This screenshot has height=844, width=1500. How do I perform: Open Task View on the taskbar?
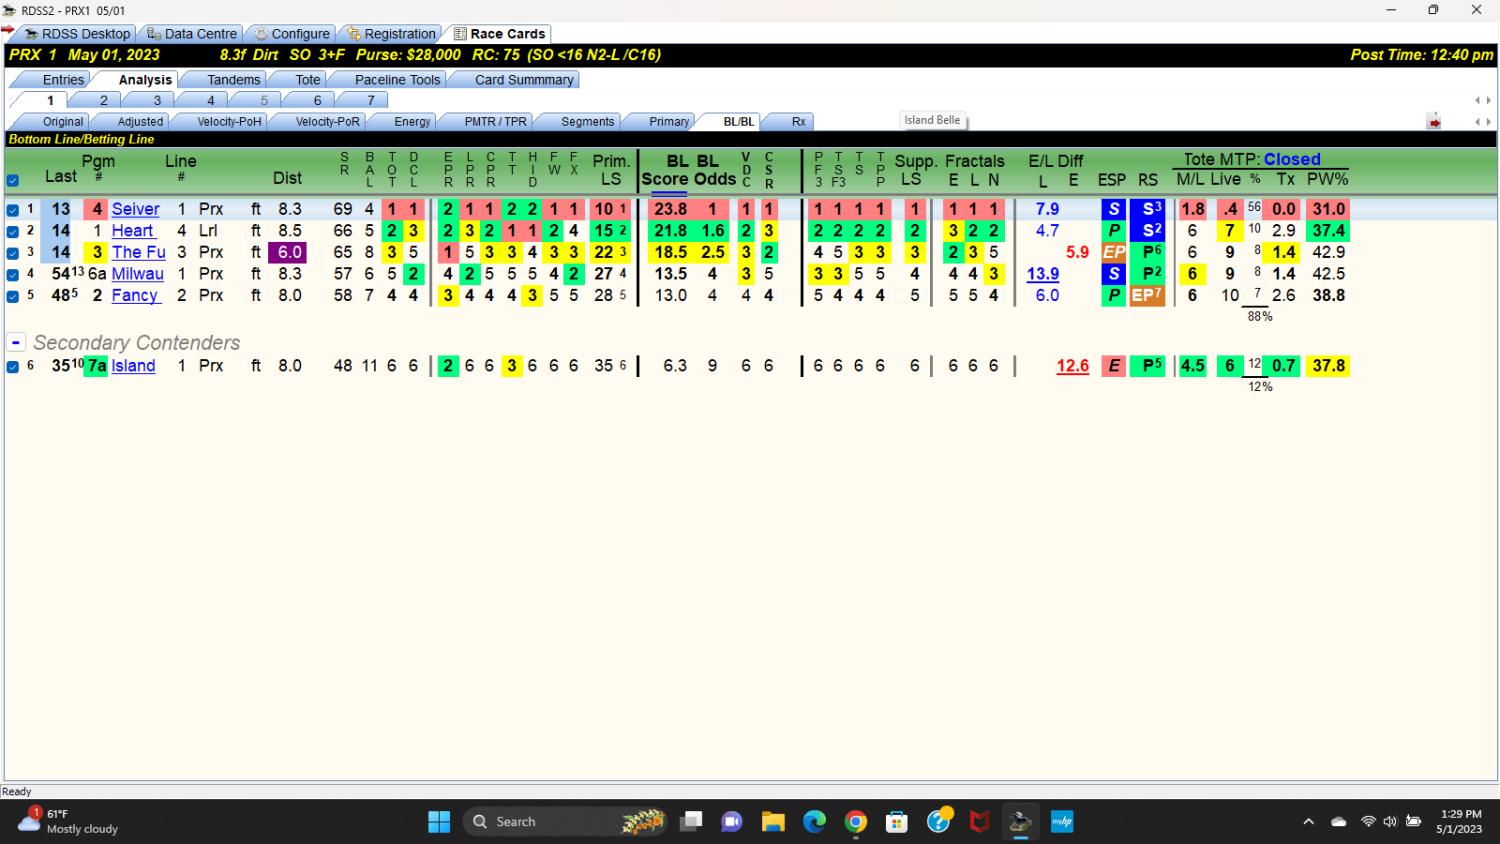pyautogui.click(x=691, y=822)
